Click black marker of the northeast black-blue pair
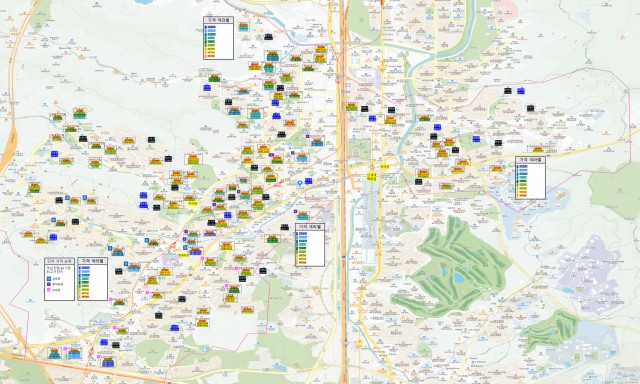 click(508, 91)
